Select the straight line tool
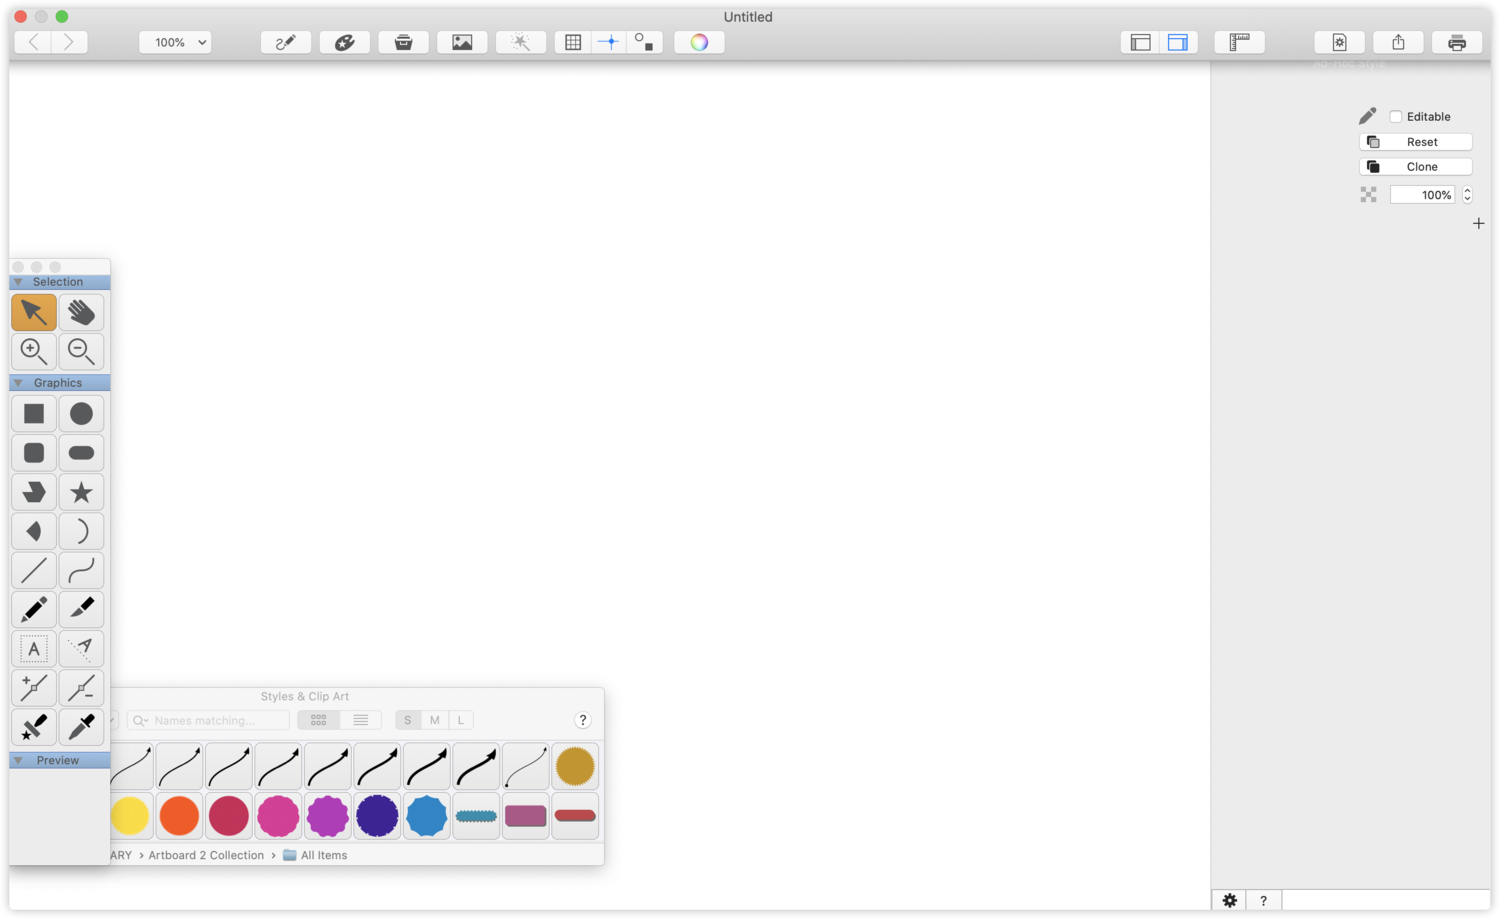Image resolution: width=1500 pixels, height=919 pixels. click(x=34, y=570)
